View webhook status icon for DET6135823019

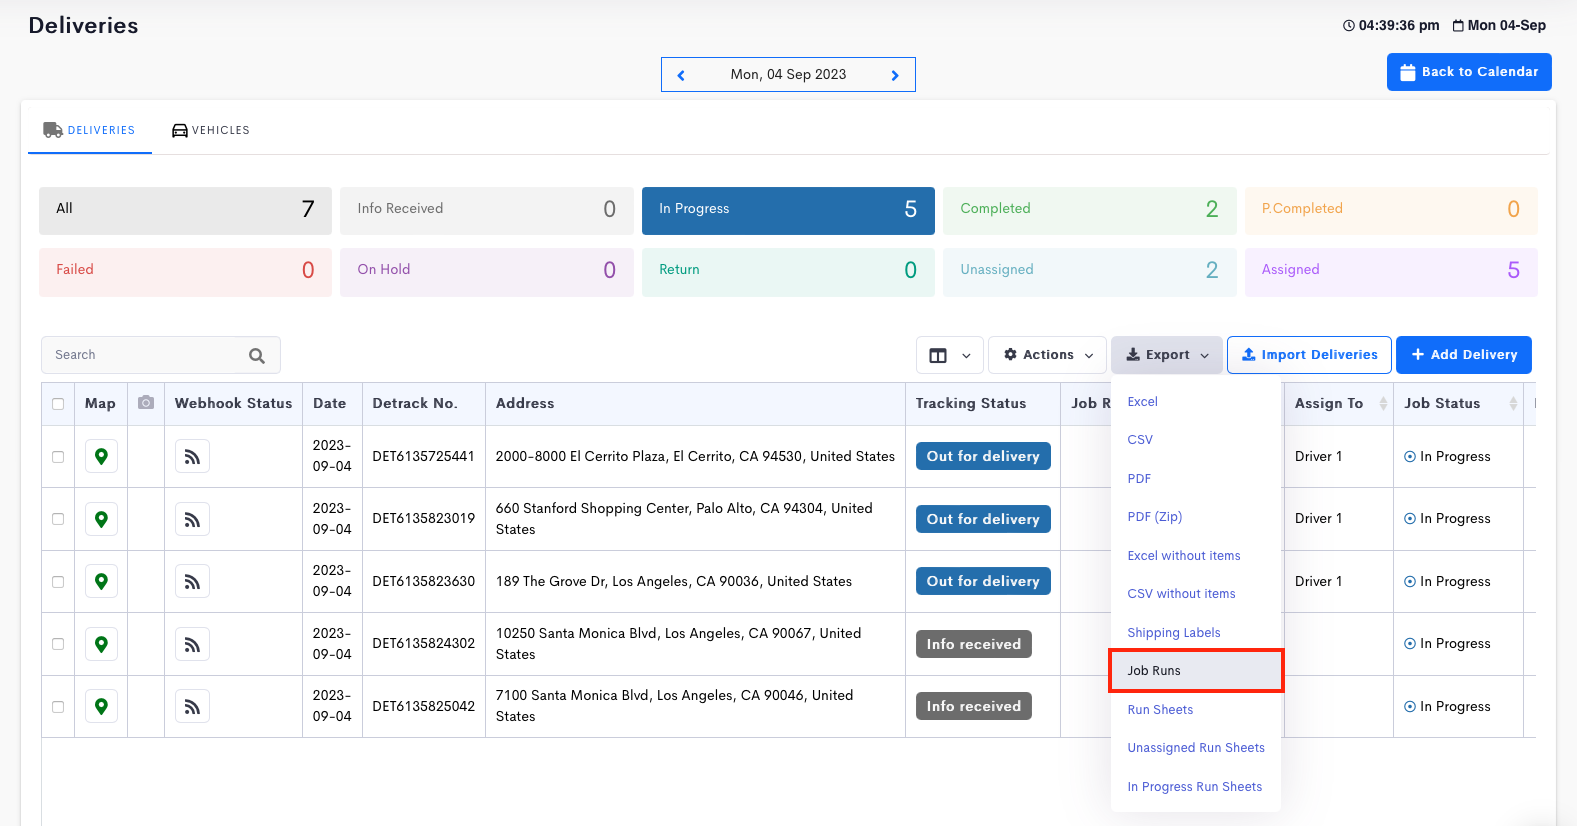[192, 519]
